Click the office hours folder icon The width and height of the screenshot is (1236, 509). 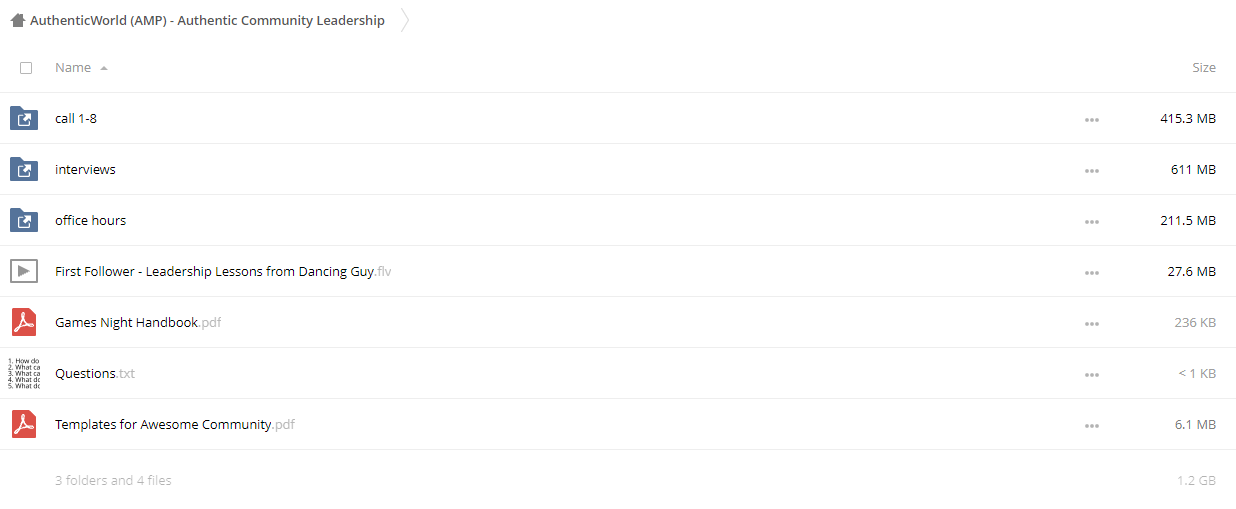[x=24, y=220]
